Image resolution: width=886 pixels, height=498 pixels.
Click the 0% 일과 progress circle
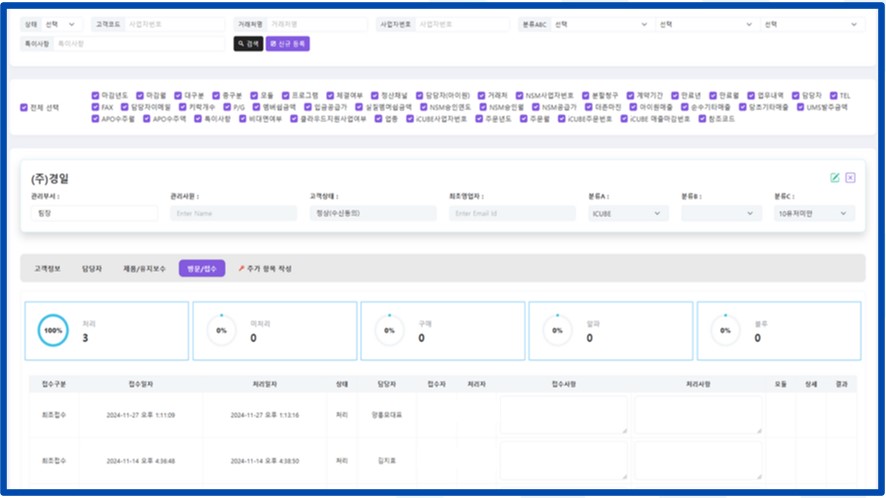(x=557, y=331)
